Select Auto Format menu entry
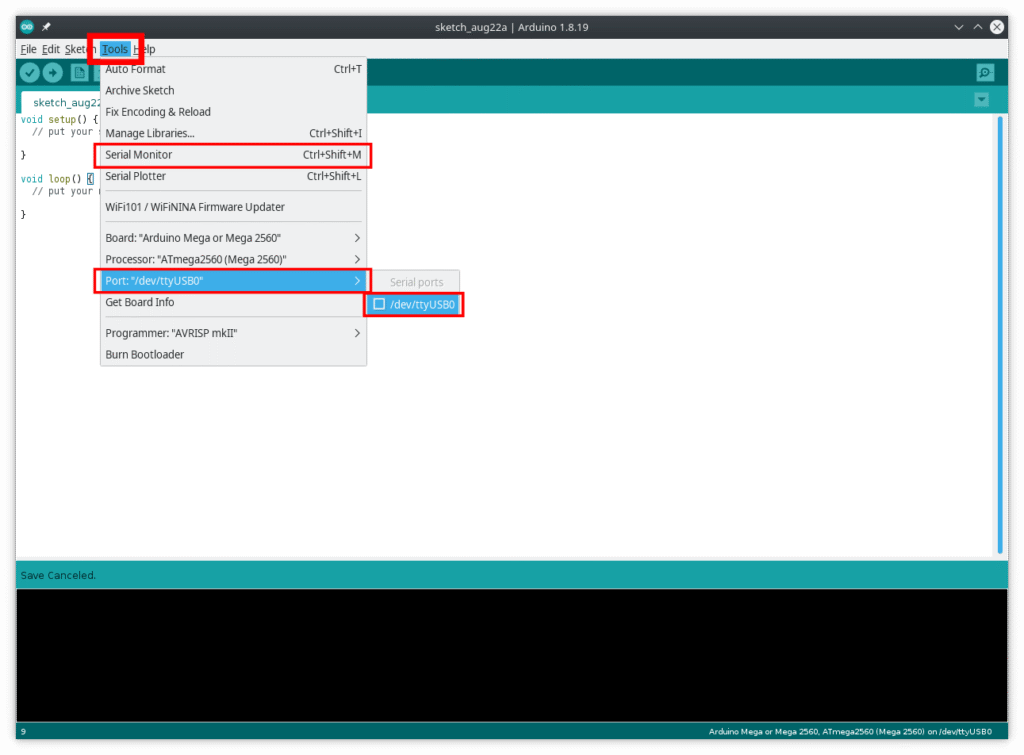Image resolution: width=1024 pixels, height=755 pixels. pyautogui.click(x=233, y=69)
